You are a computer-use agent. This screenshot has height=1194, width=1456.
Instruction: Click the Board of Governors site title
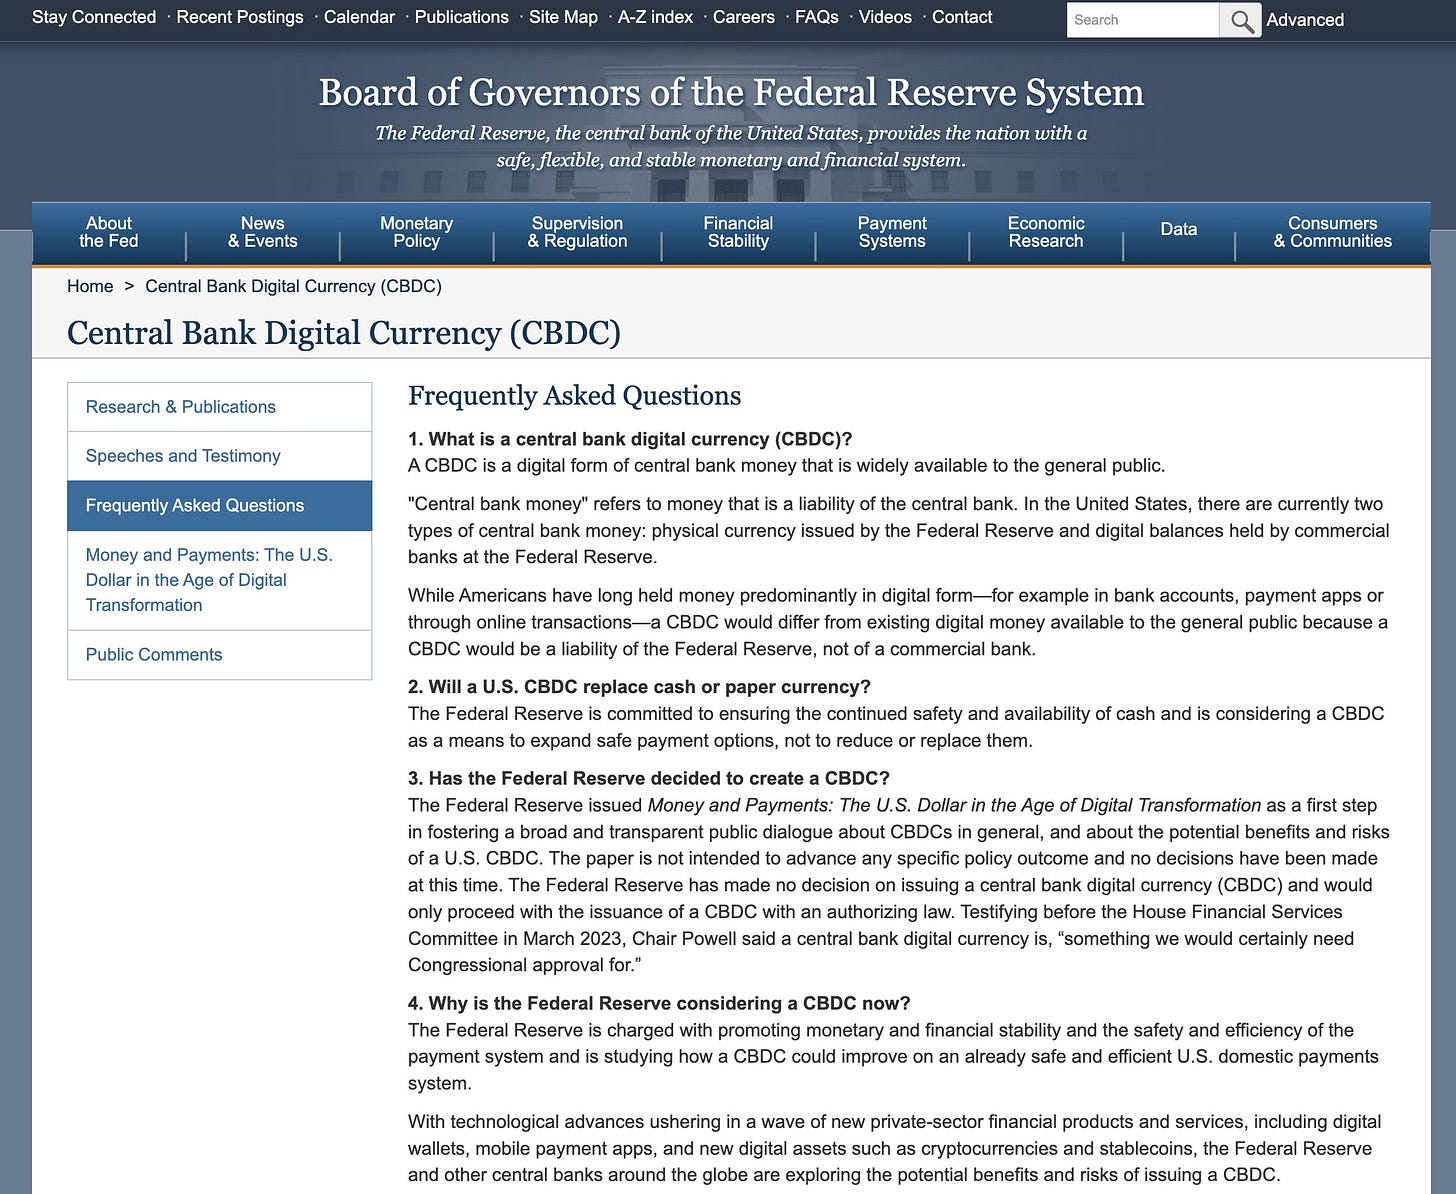click(731, 92)
